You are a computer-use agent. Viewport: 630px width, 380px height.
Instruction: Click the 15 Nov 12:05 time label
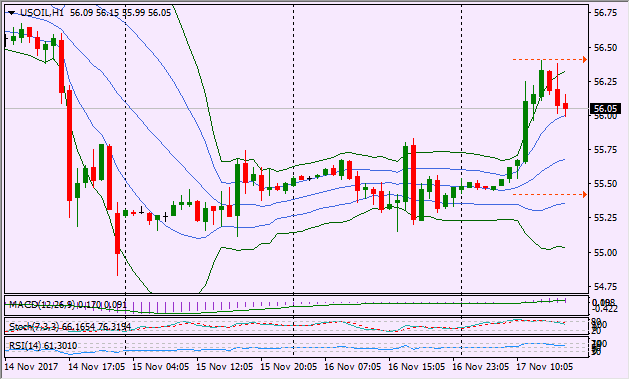click(225, 367)
